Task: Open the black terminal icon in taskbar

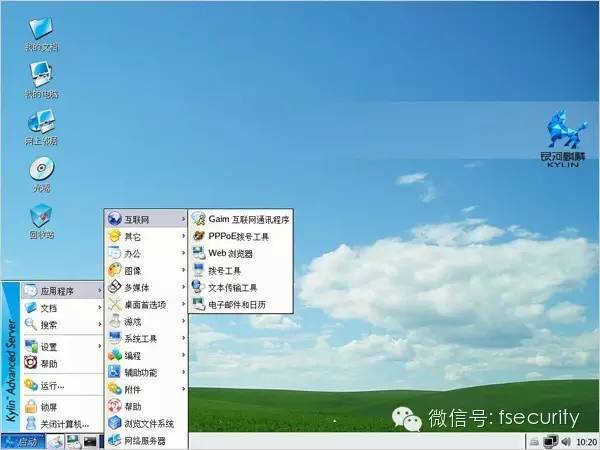Action: [90, 442]
